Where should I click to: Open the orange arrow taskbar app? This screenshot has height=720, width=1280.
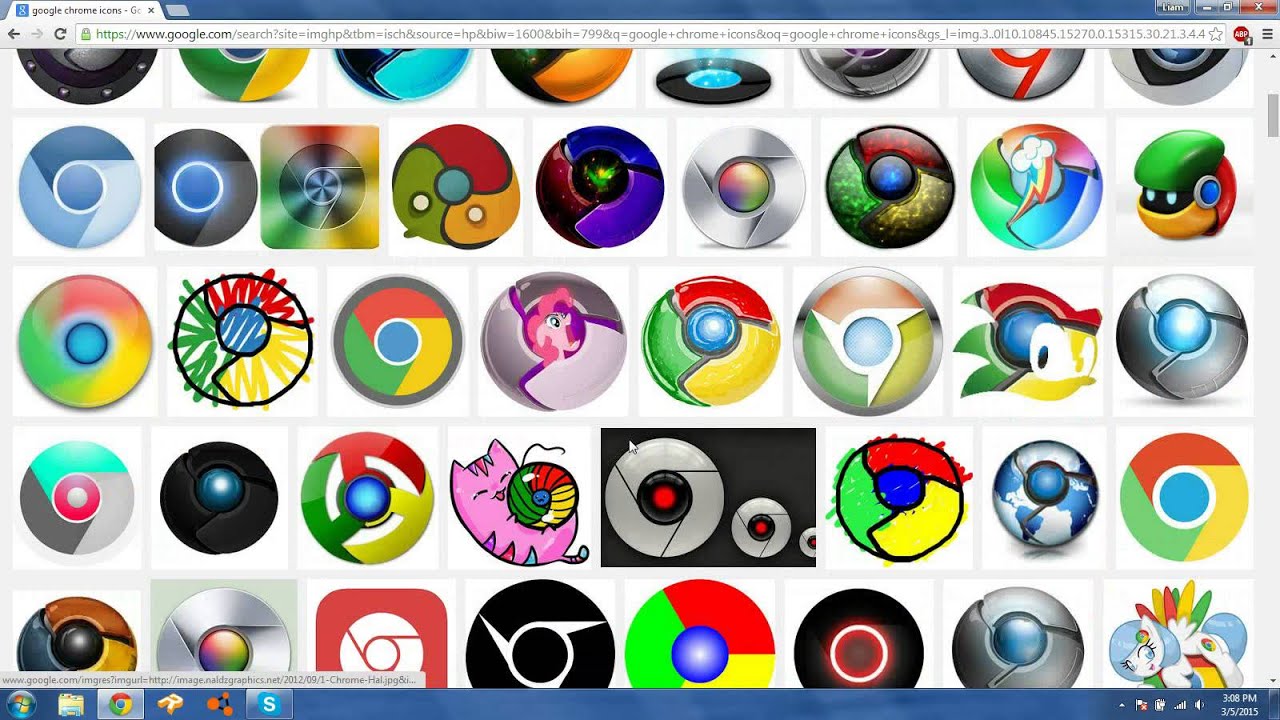tap(170, 705)
